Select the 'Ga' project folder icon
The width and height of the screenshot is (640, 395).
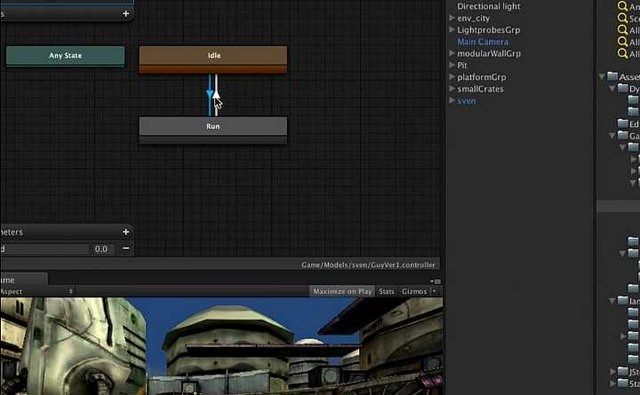[x=623, y=135]
